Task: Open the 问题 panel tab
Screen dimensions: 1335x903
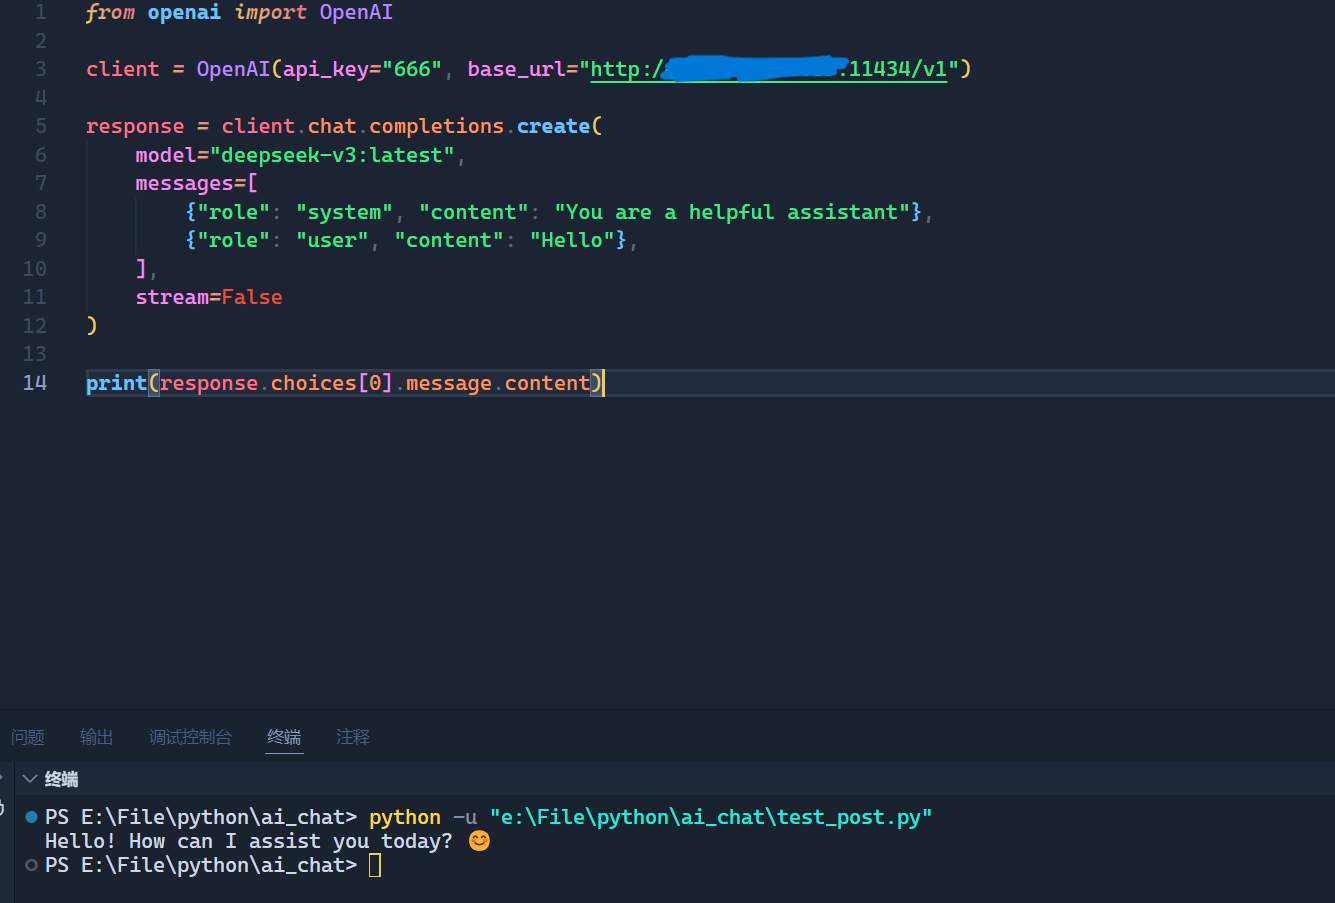Action: point(27,737)
